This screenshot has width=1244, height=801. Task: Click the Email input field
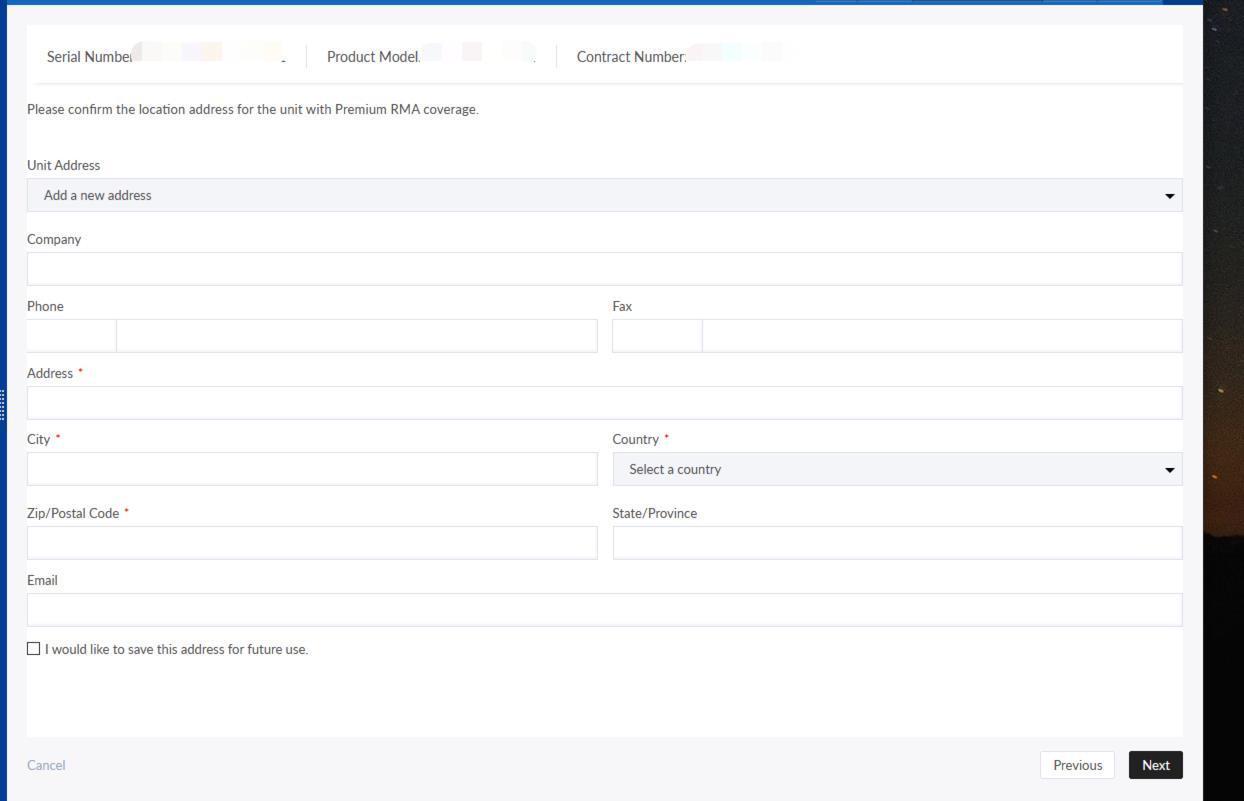604,610
